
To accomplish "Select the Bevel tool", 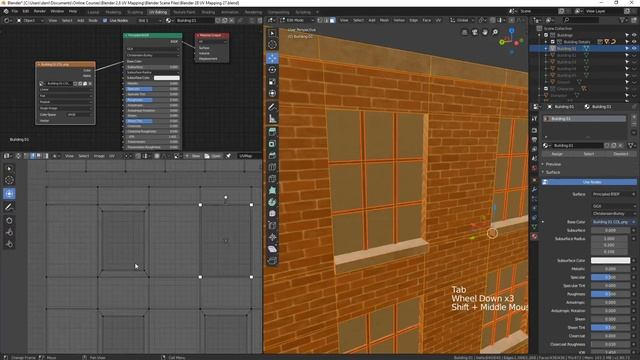I will 272,155.
